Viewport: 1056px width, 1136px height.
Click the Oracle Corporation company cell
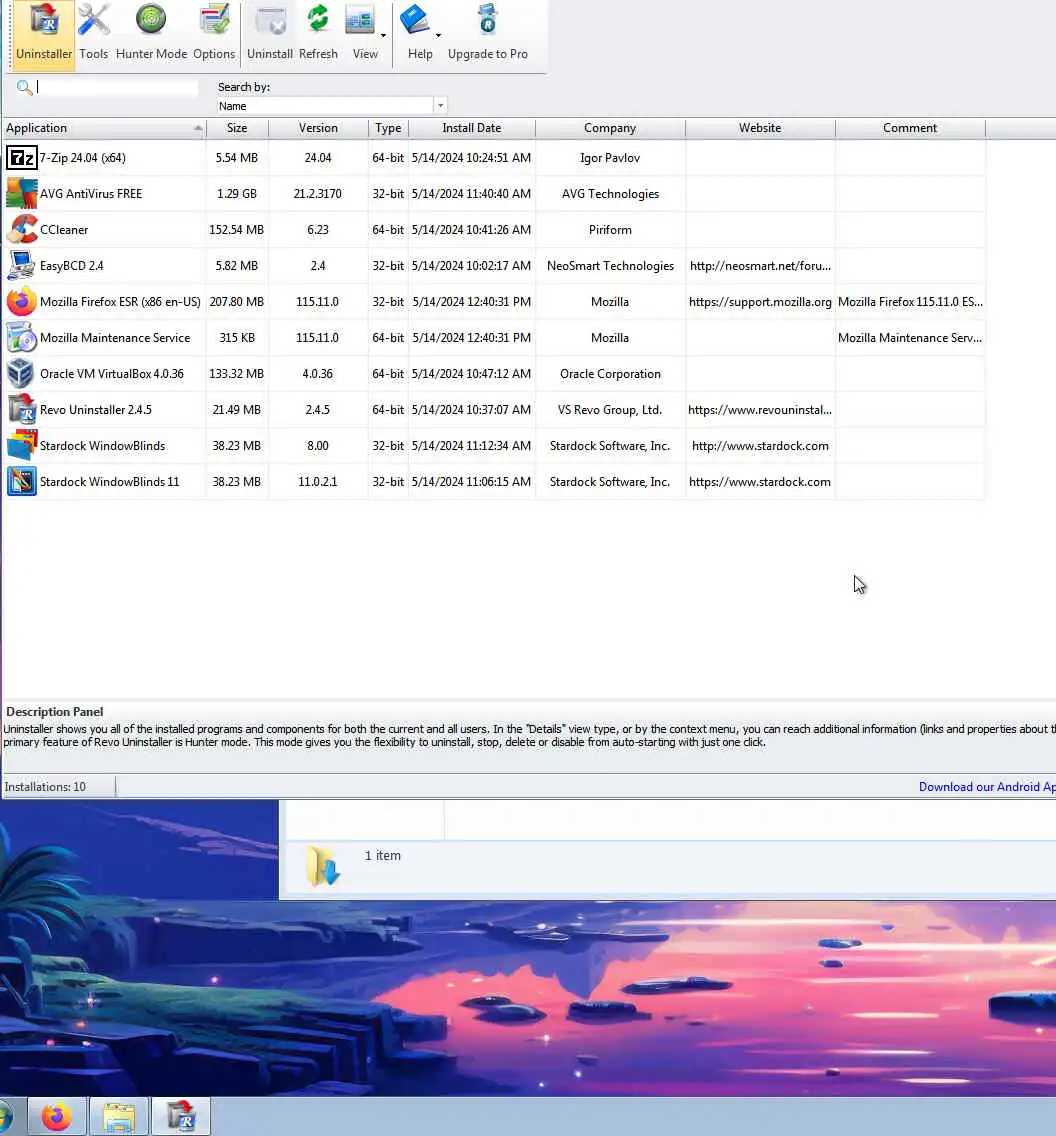[x=610, y=374]
